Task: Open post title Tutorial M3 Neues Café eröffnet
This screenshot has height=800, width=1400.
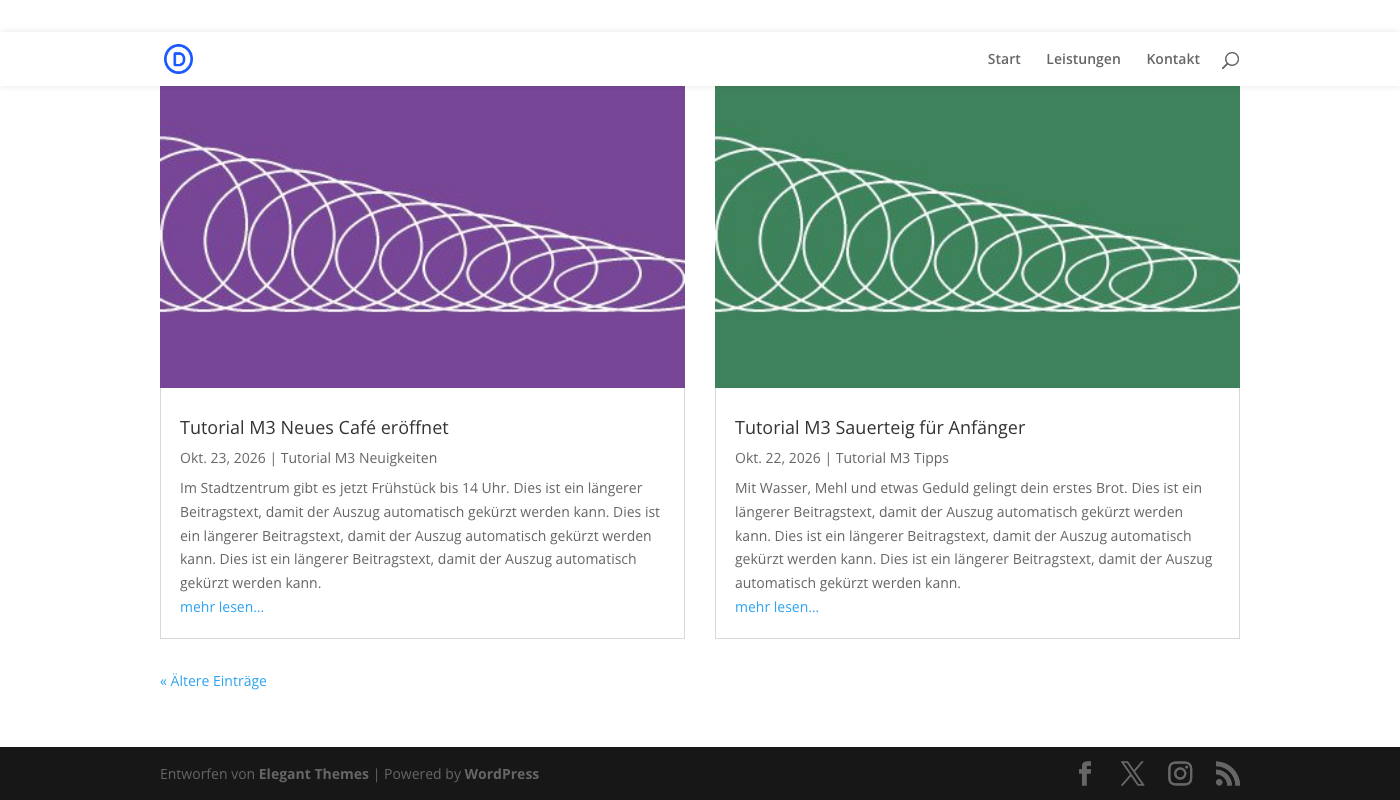Action: (314, 427)
